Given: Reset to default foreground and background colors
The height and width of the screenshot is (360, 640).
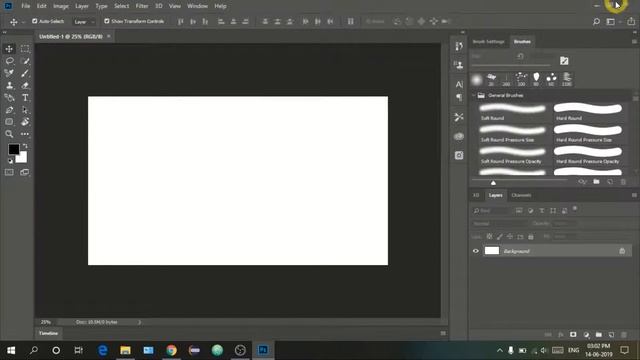Looking at the screenshot, I should coord(10,161).
